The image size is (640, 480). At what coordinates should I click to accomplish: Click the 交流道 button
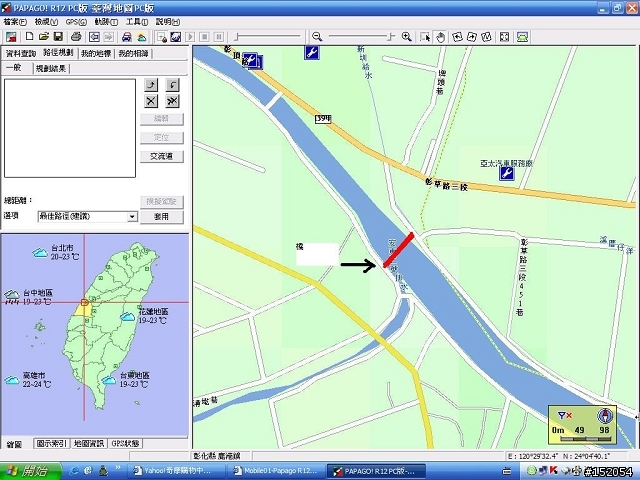point(162,156)
